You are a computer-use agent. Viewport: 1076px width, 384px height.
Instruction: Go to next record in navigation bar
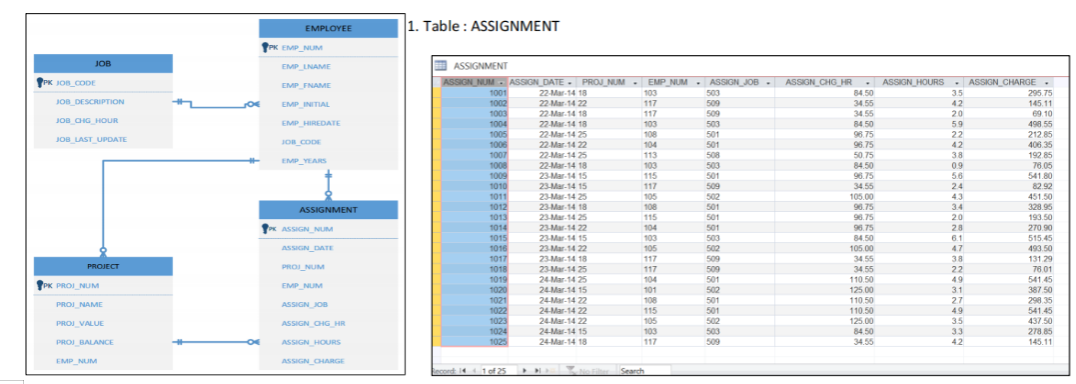[x=524, y=370]
